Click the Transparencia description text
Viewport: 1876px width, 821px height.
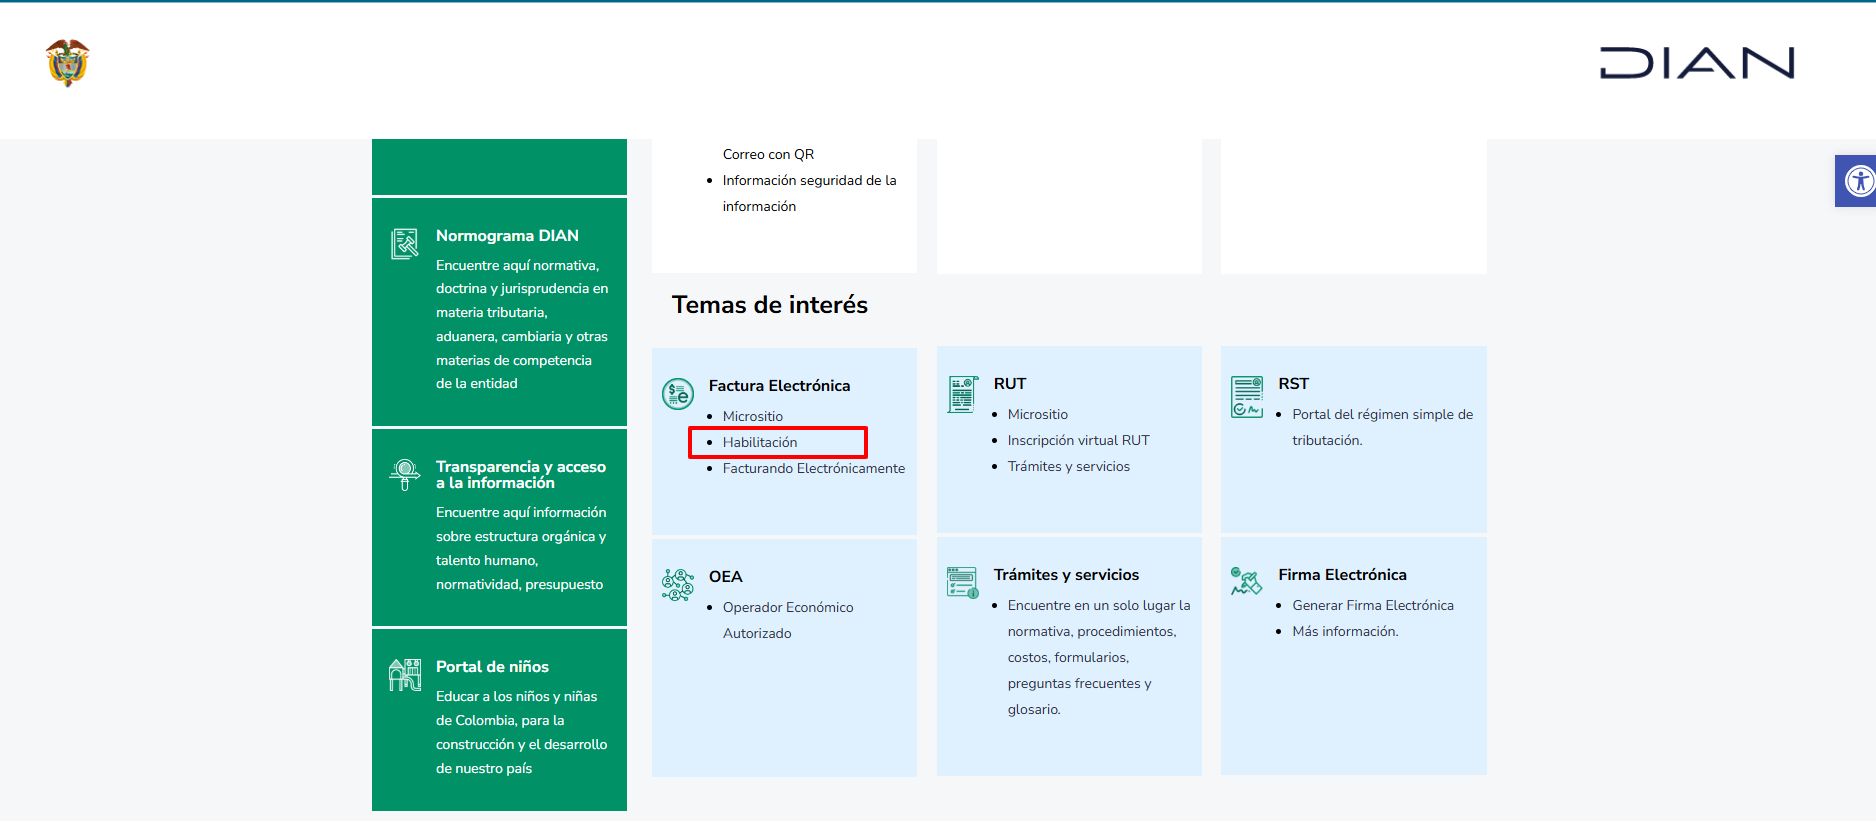tap(521, 549)
